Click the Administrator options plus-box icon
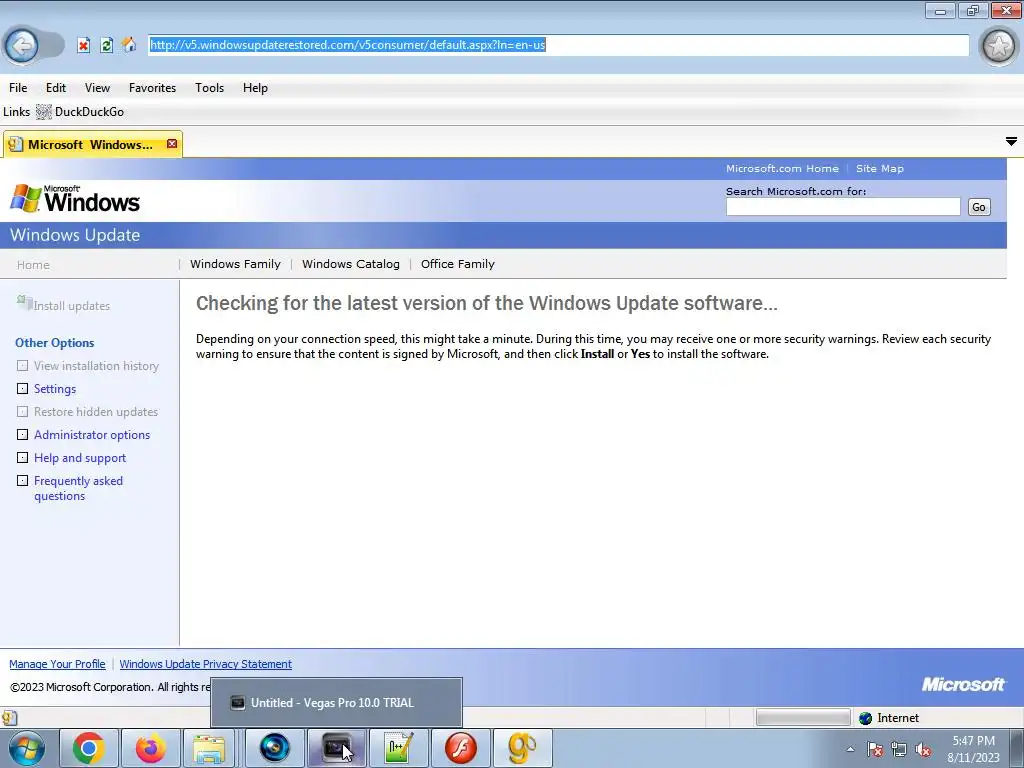1024x768 pixels. pyautogui.click(x=22, y=434)
